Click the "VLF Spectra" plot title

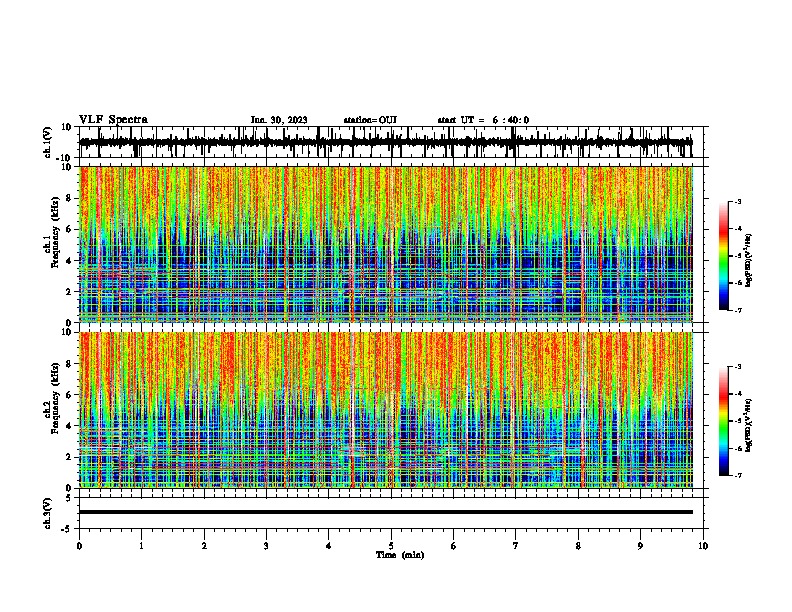click(x=113, y=120)
